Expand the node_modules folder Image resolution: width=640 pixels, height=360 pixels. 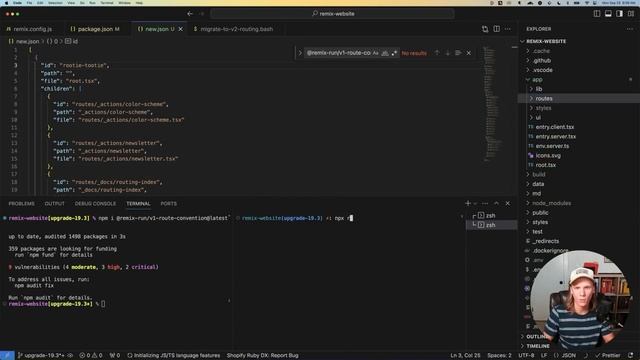551,203
